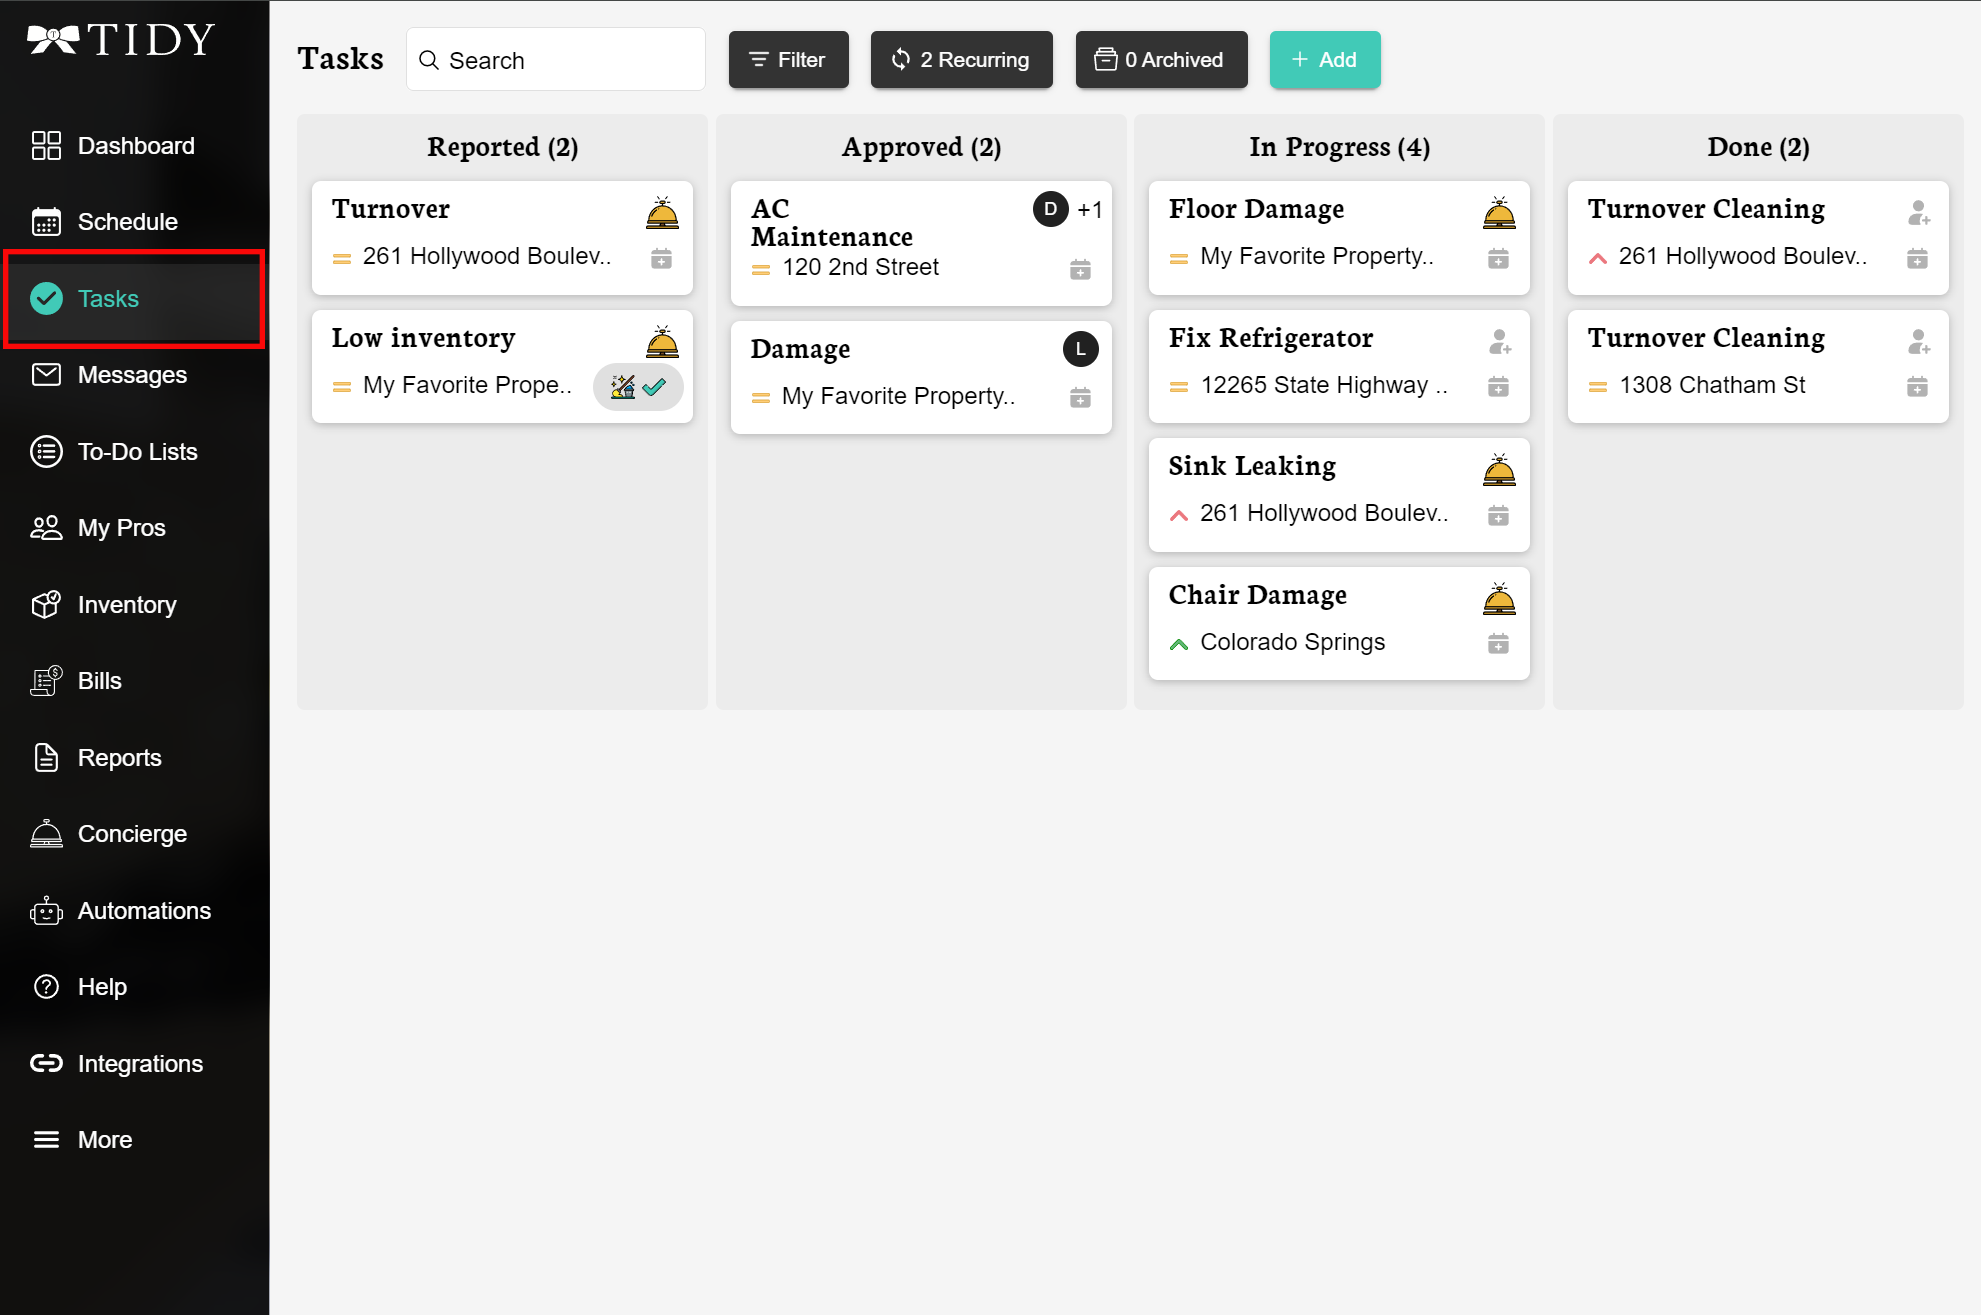The image size is (1981, 1315).
Task: Click calendar icon on Floor Damage card
Action: click(1498, 259)
